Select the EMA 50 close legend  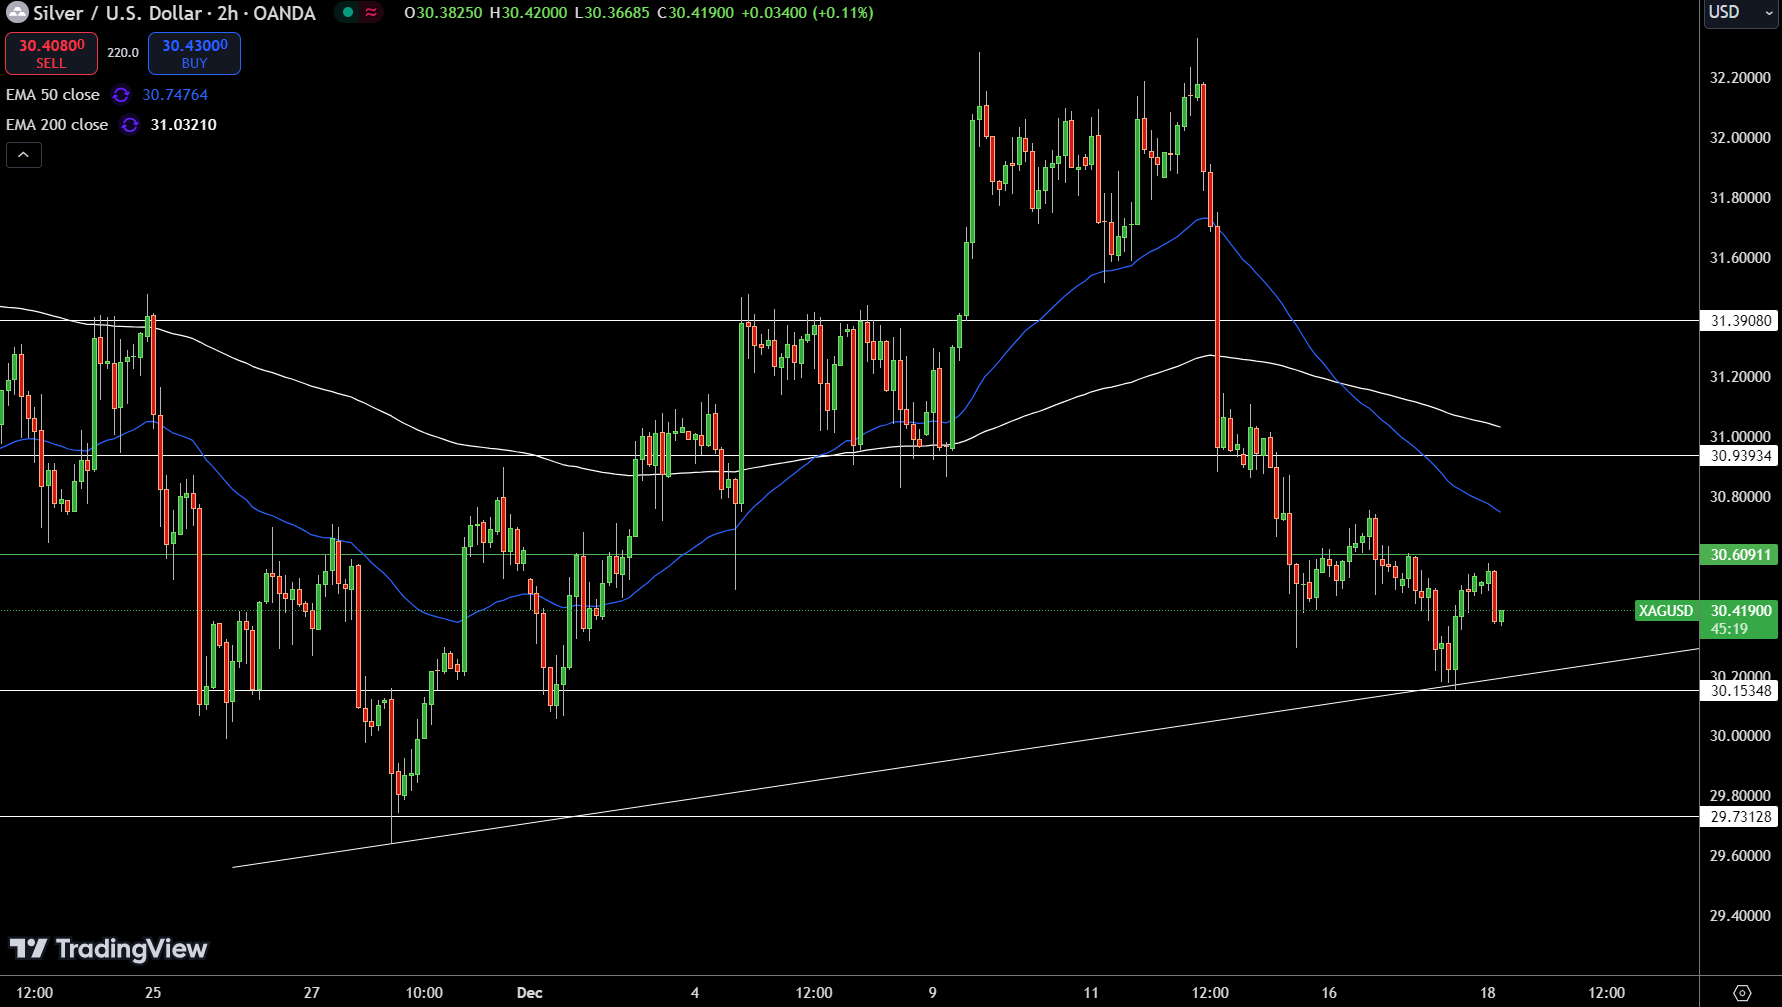[53, 95]
